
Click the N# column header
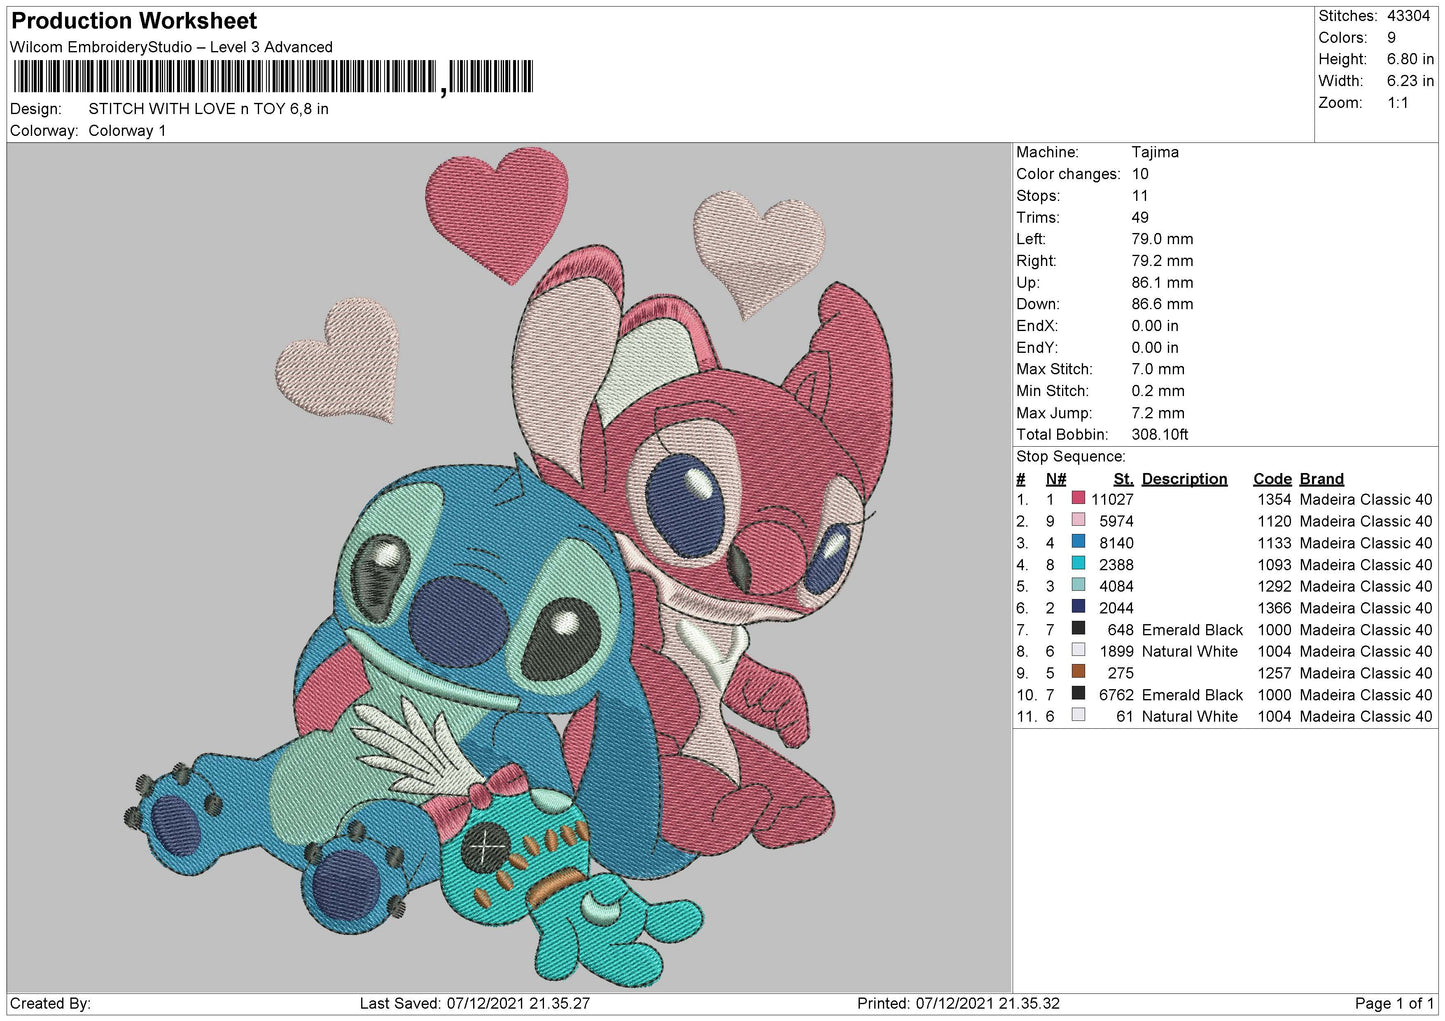coord(1056,479)
